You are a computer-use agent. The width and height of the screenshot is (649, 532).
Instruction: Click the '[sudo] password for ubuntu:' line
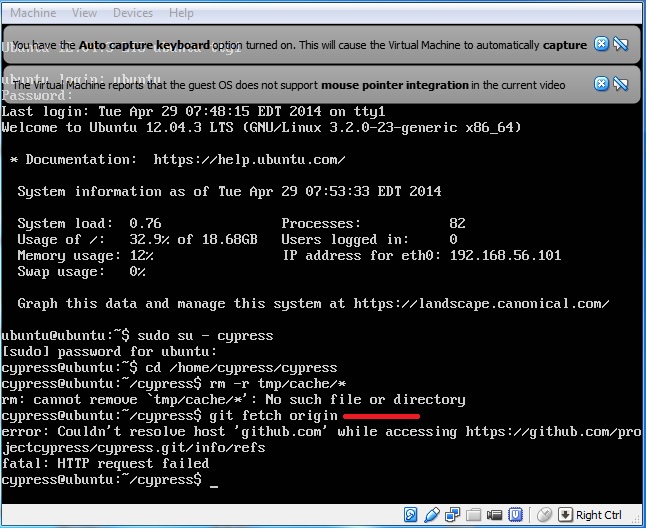click(x=109, y=352)
